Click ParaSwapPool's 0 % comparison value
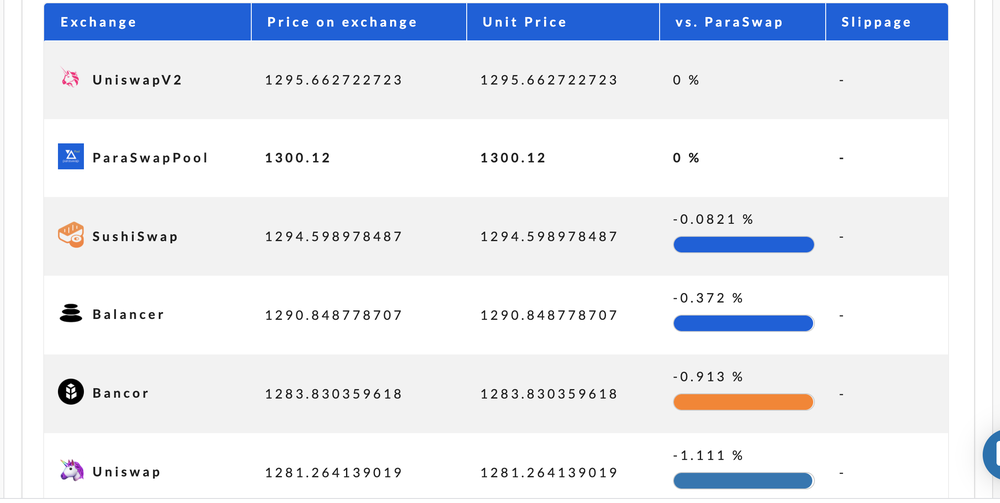The height and width of the screenshot is (503, 1000). pos(686,157)
